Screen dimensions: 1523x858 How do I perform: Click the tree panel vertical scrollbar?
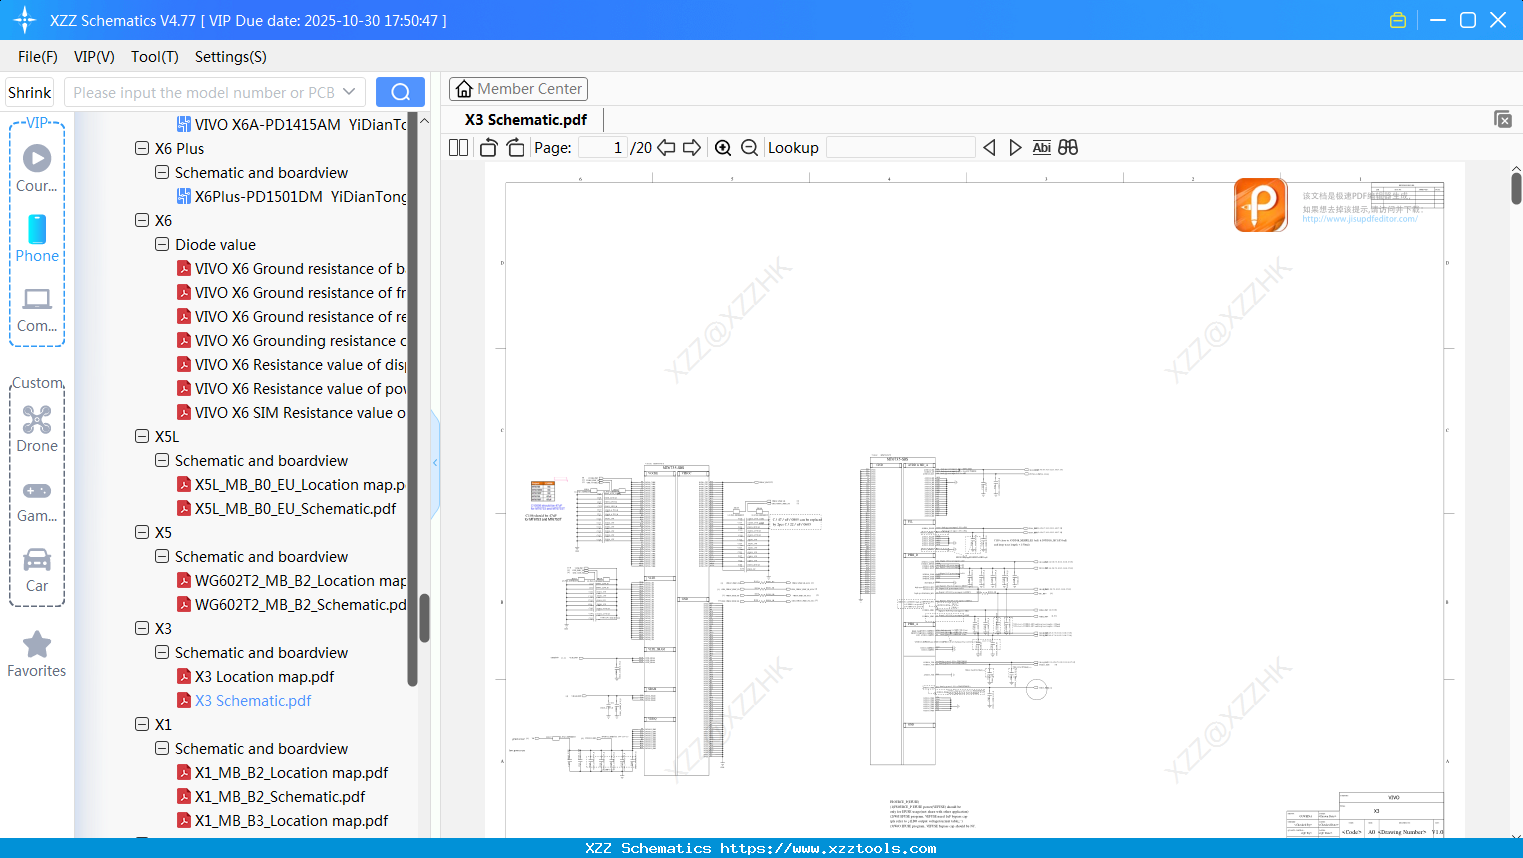coord(424,618)
